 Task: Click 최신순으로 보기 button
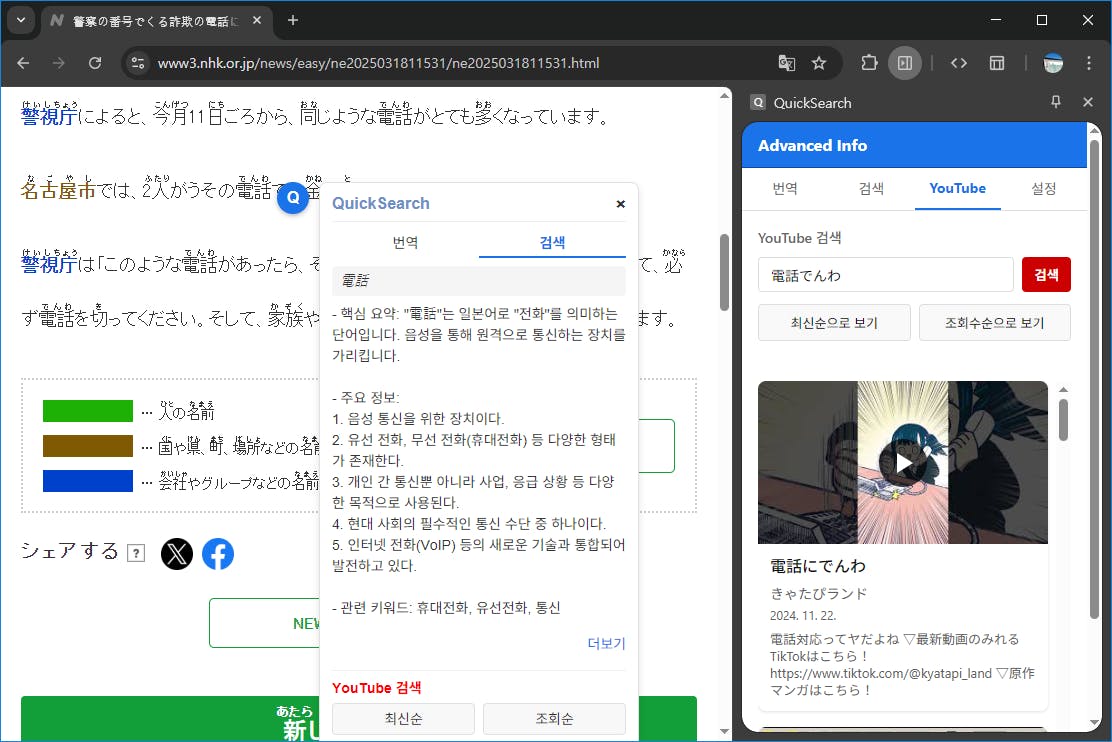[x=834, y=323]
